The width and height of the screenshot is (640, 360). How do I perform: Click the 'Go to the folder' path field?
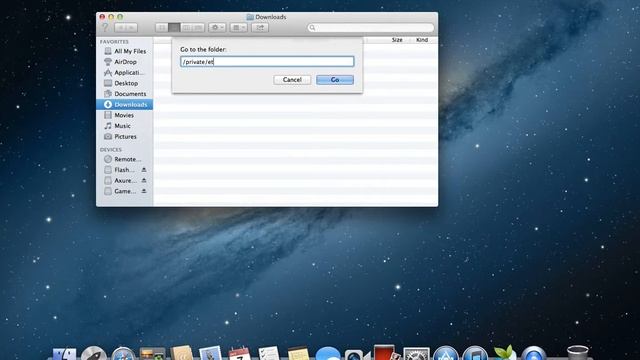(x=267, y=62)
